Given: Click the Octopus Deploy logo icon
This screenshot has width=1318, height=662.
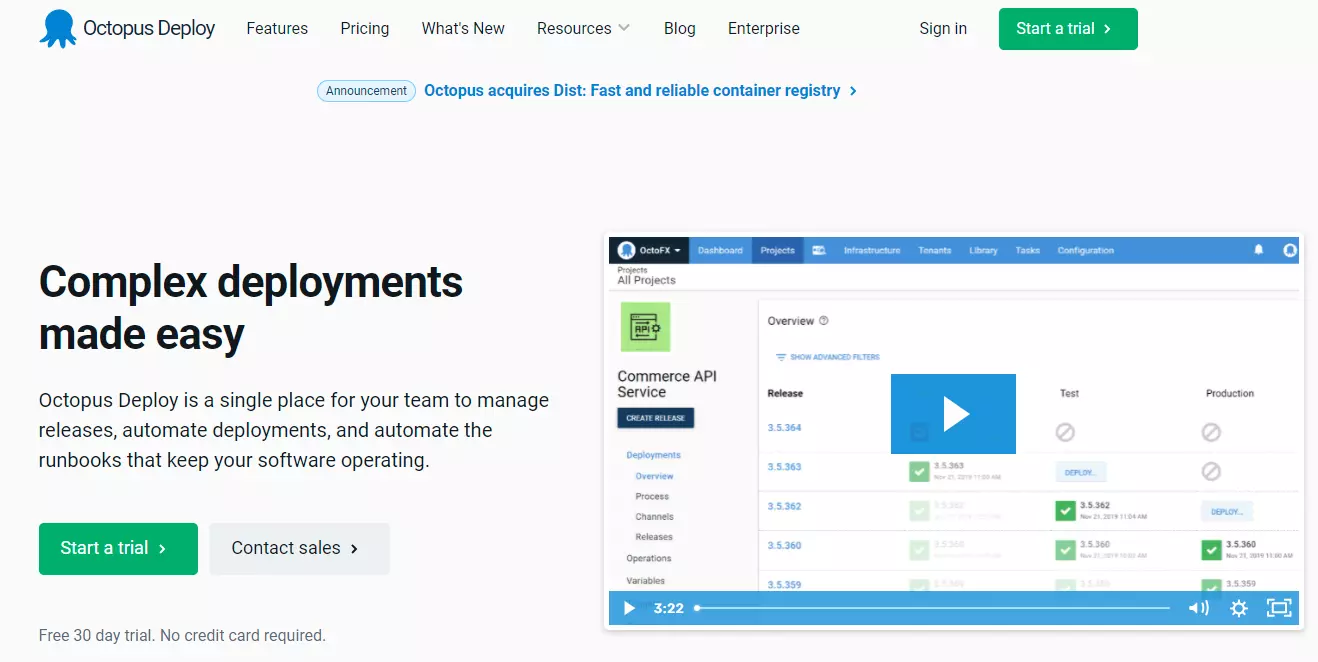Looking at the screenshot, I should pyautogui.click(x=57, y=29).
